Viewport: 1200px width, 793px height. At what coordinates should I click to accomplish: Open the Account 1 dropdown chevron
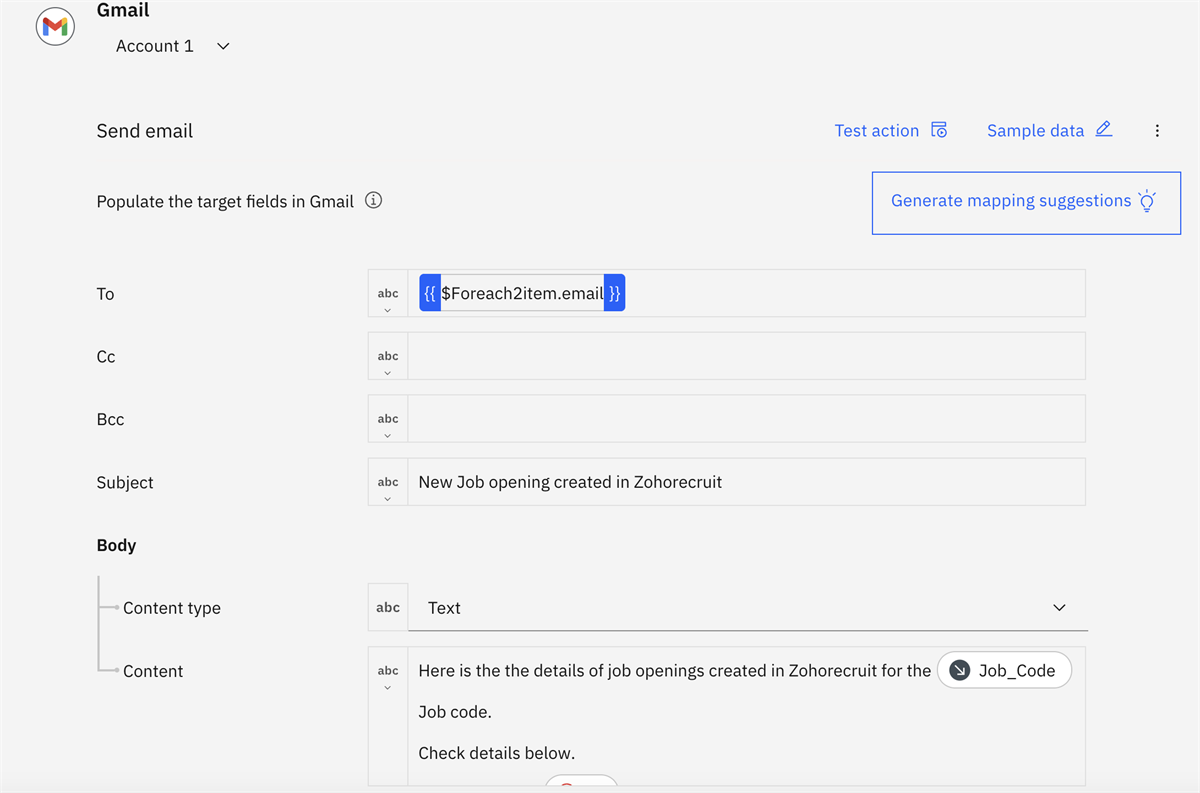[223, 46]
